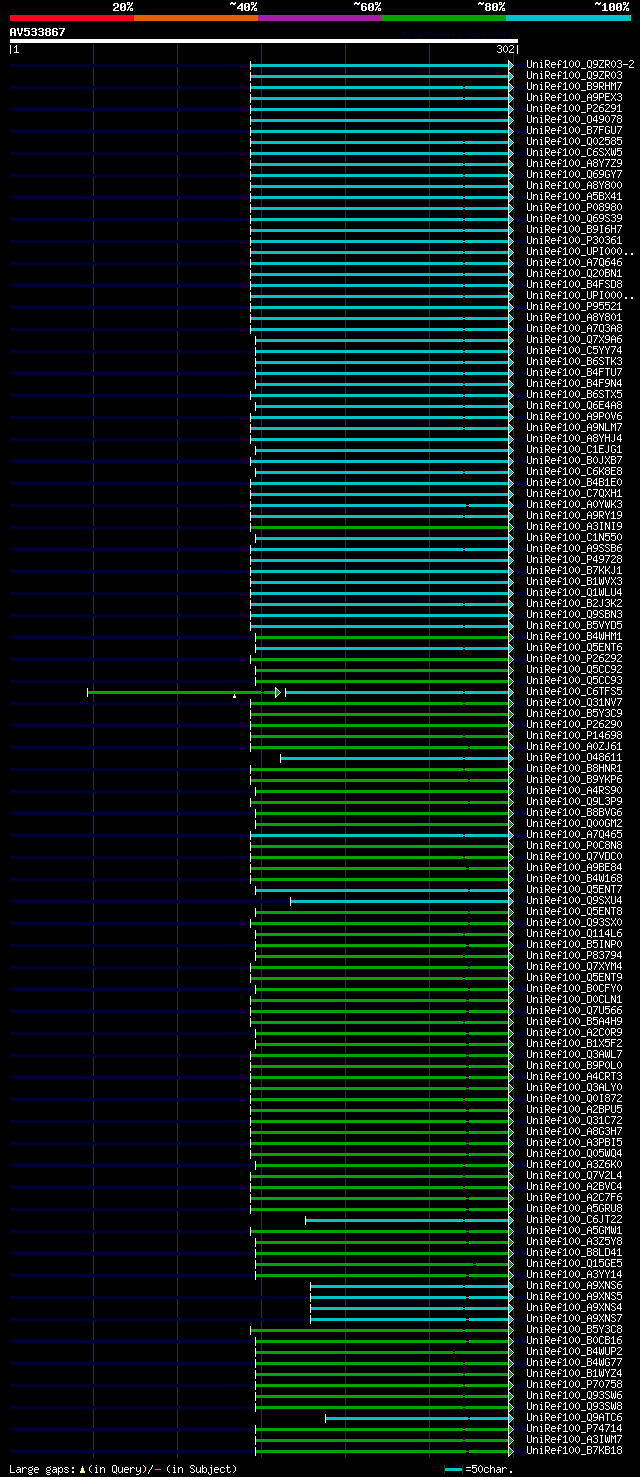Image resolution: width=640 pixels, height=1477 pixels.
Task: Click the UniRef100_A5BX41 label
Action: [574, 196]
